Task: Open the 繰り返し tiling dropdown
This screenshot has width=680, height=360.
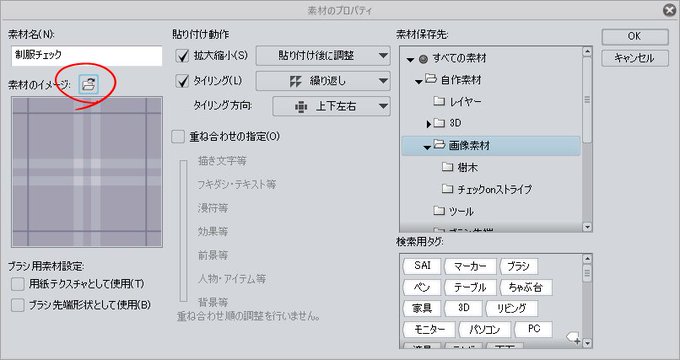Action: point(323,81)
